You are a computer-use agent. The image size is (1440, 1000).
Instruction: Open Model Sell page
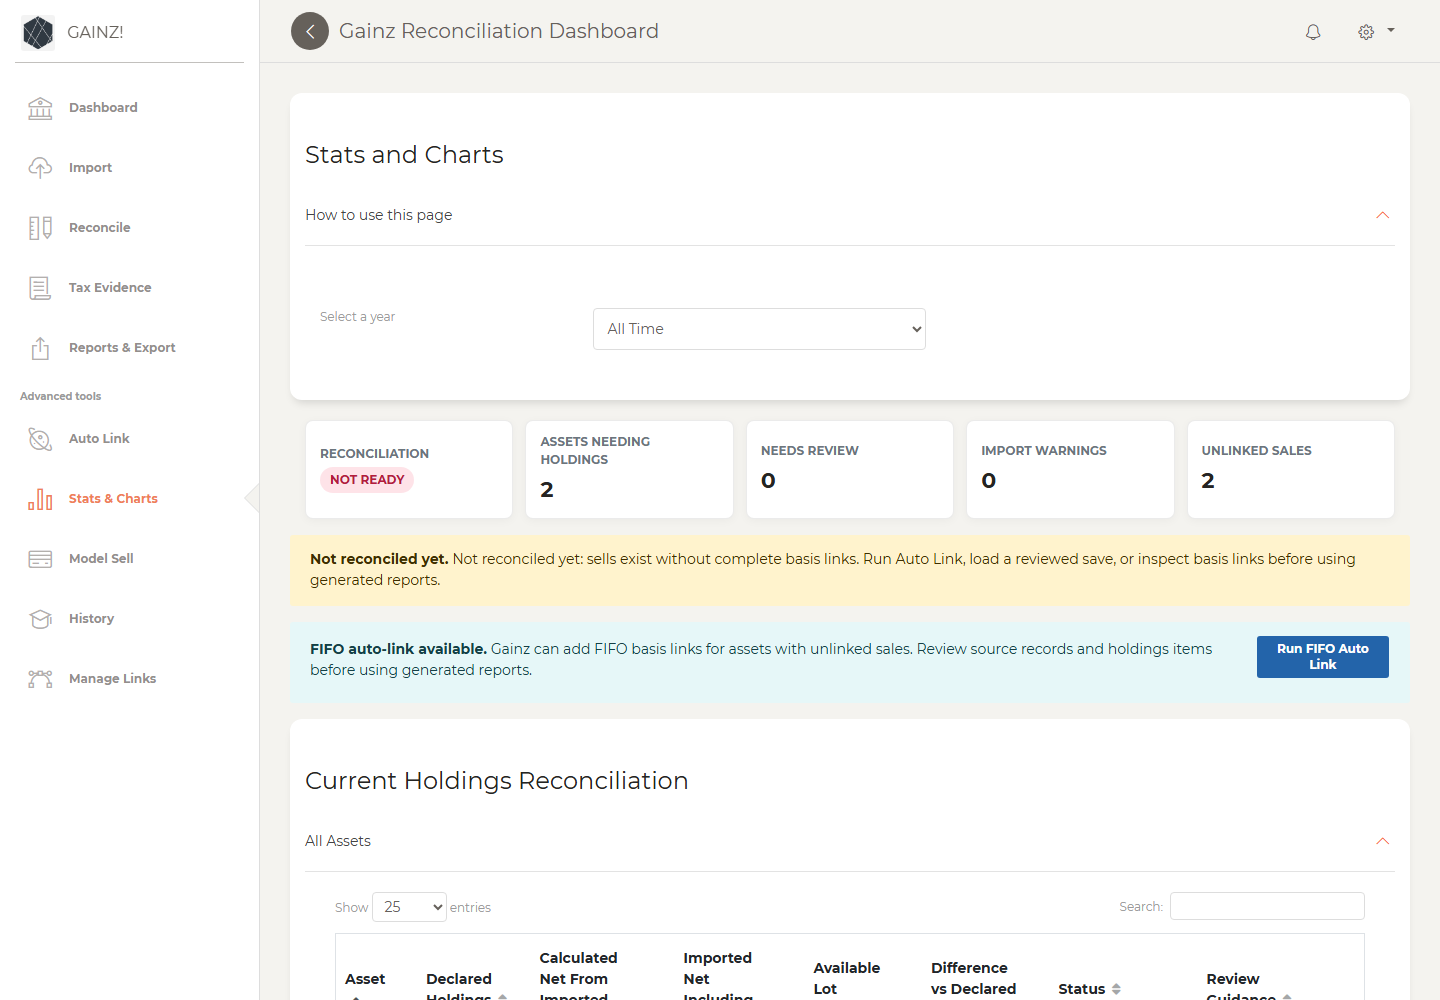tap(101, 559)
